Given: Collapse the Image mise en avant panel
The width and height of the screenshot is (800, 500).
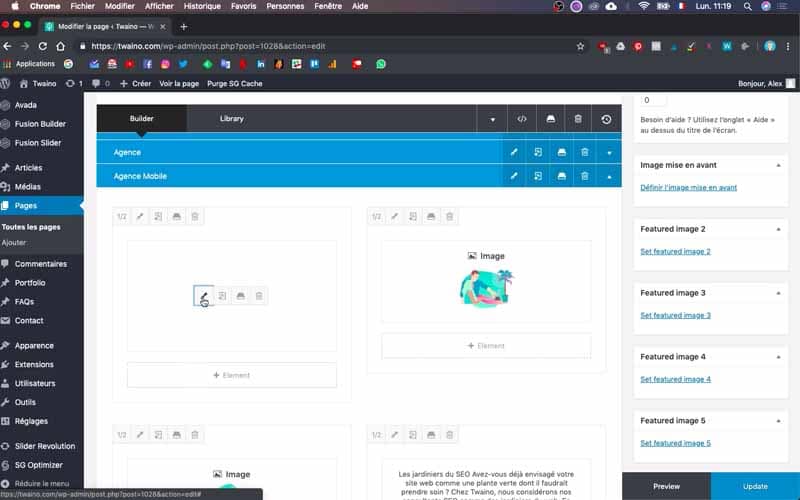Looking at the screenshot, I should 778,165.
